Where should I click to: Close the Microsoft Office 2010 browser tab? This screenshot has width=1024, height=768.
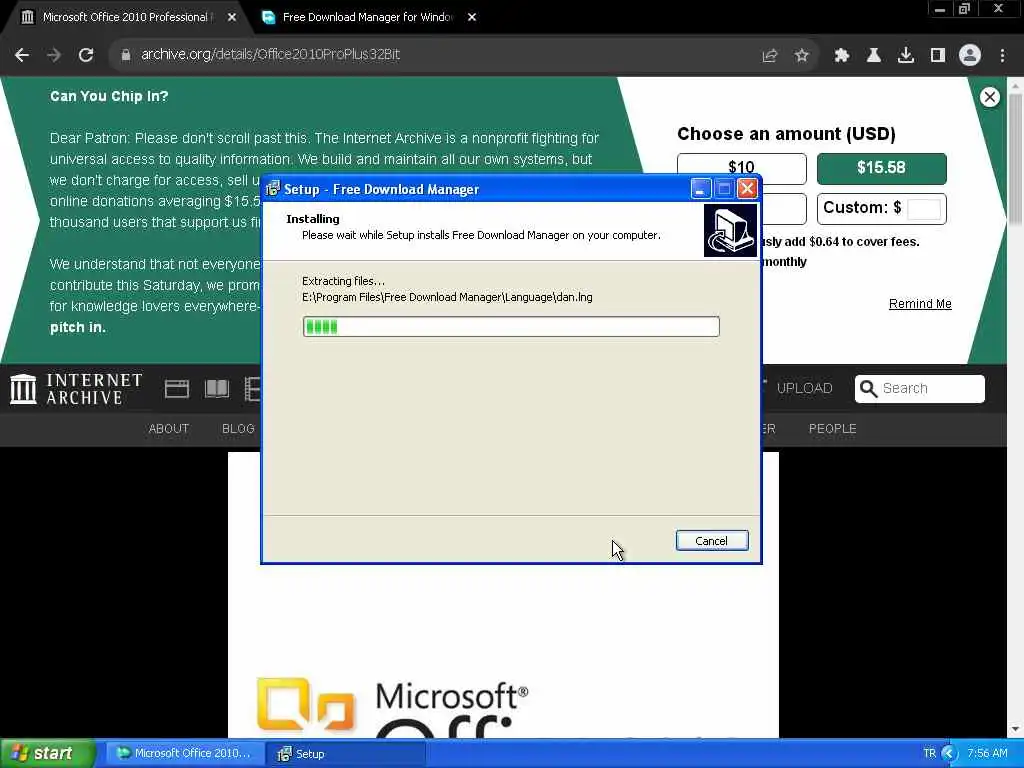point(232,18)
